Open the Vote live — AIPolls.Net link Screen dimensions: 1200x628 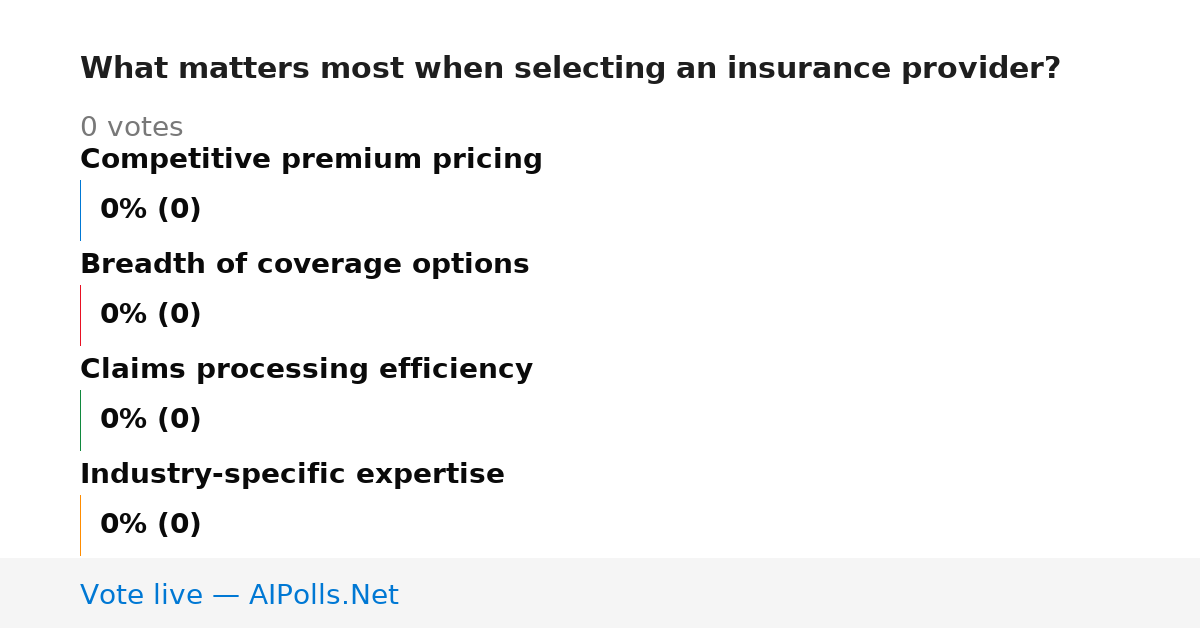239,595
